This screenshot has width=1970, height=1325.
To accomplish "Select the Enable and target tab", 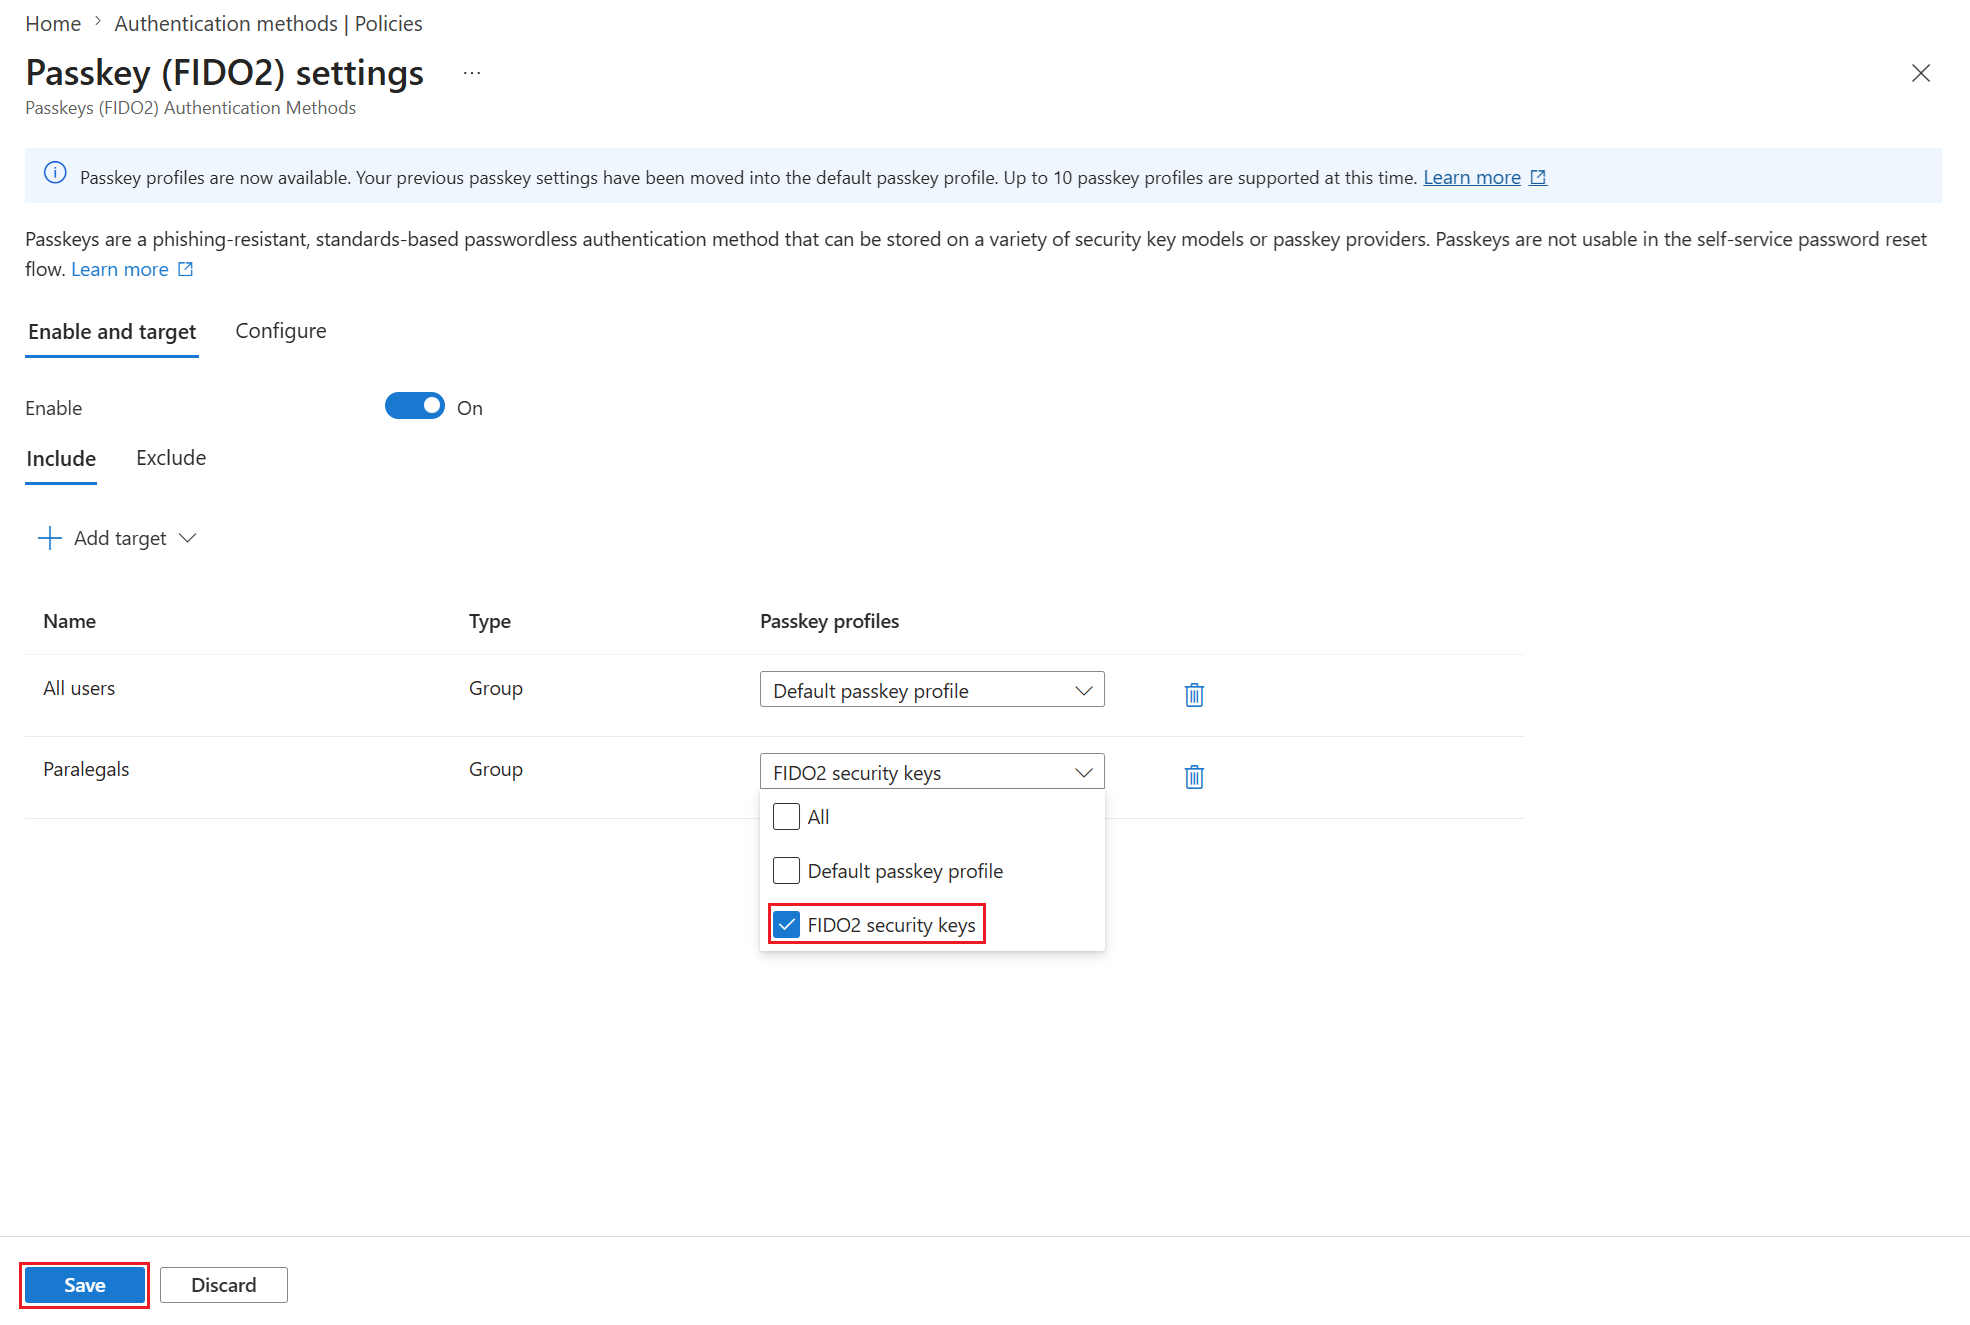I will pyautogui.click(x=112, y=332).
